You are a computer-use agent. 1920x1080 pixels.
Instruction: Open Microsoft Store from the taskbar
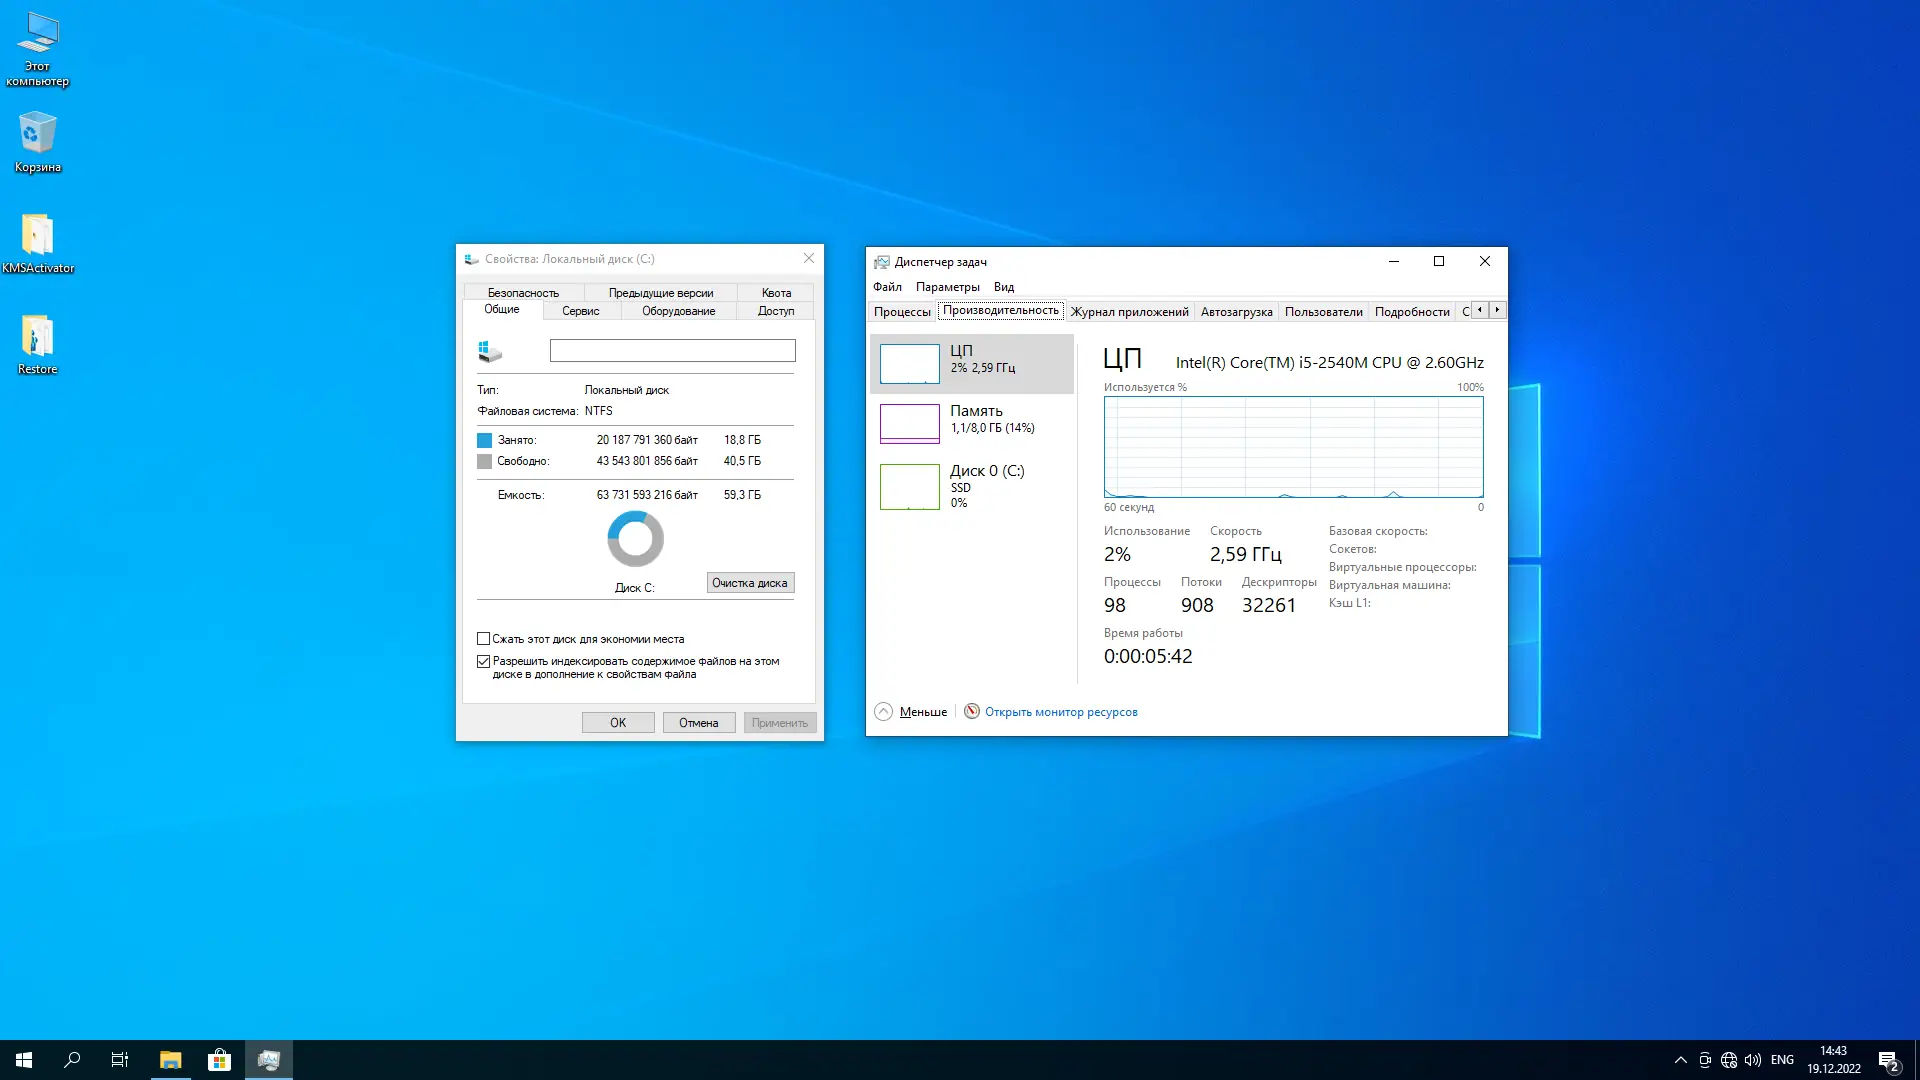point(219,1059)
